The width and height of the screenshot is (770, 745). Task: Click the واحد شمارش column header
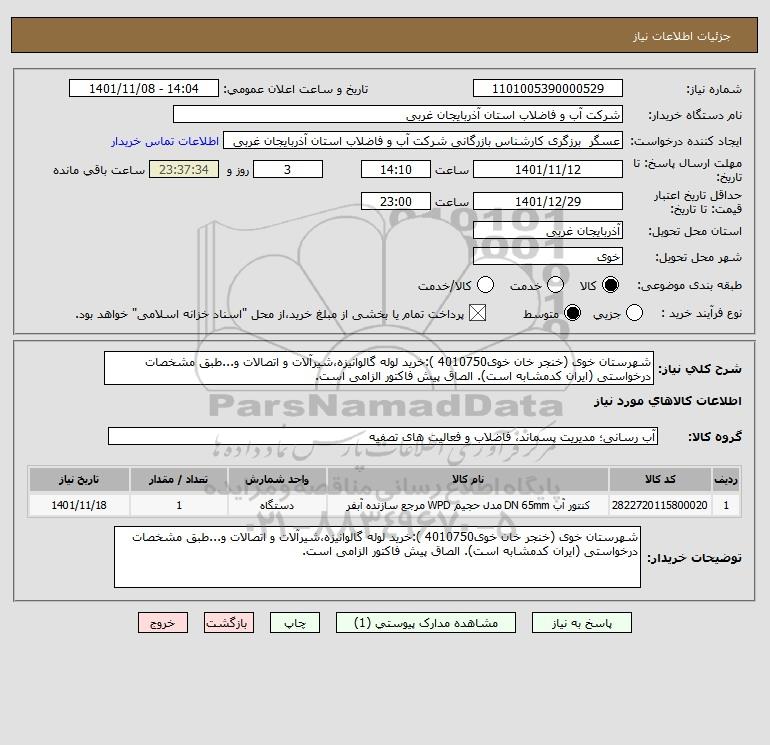coord(277,479)
